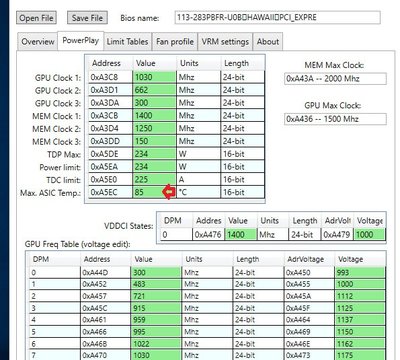Select DPM 0 frequency value 300

[156, 273]
